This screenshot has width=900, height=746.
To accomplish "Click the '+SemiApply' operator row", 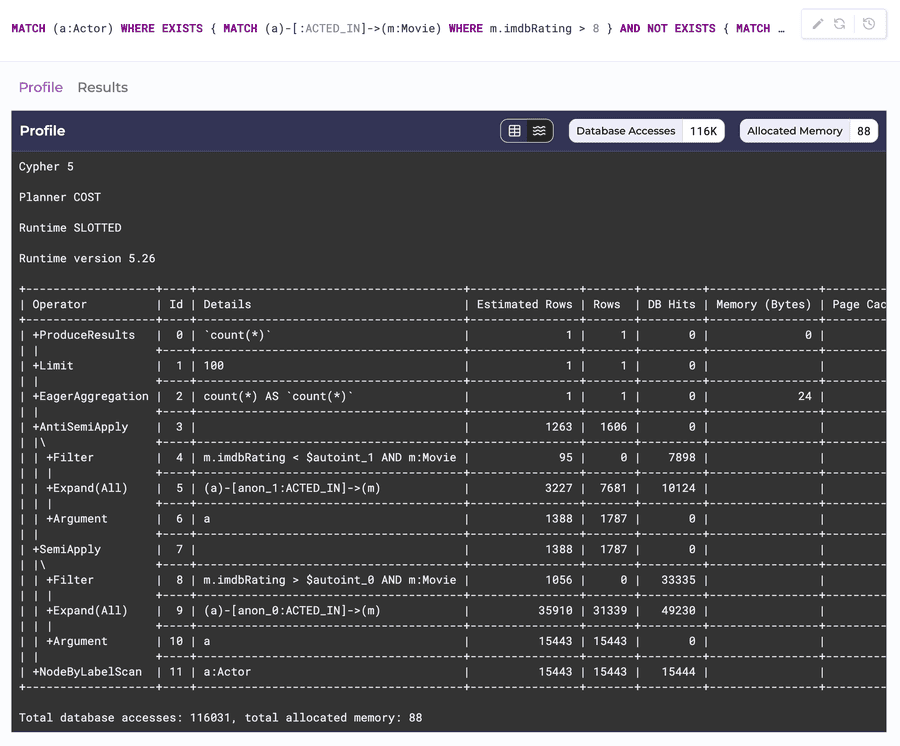I will coord(67,549).
